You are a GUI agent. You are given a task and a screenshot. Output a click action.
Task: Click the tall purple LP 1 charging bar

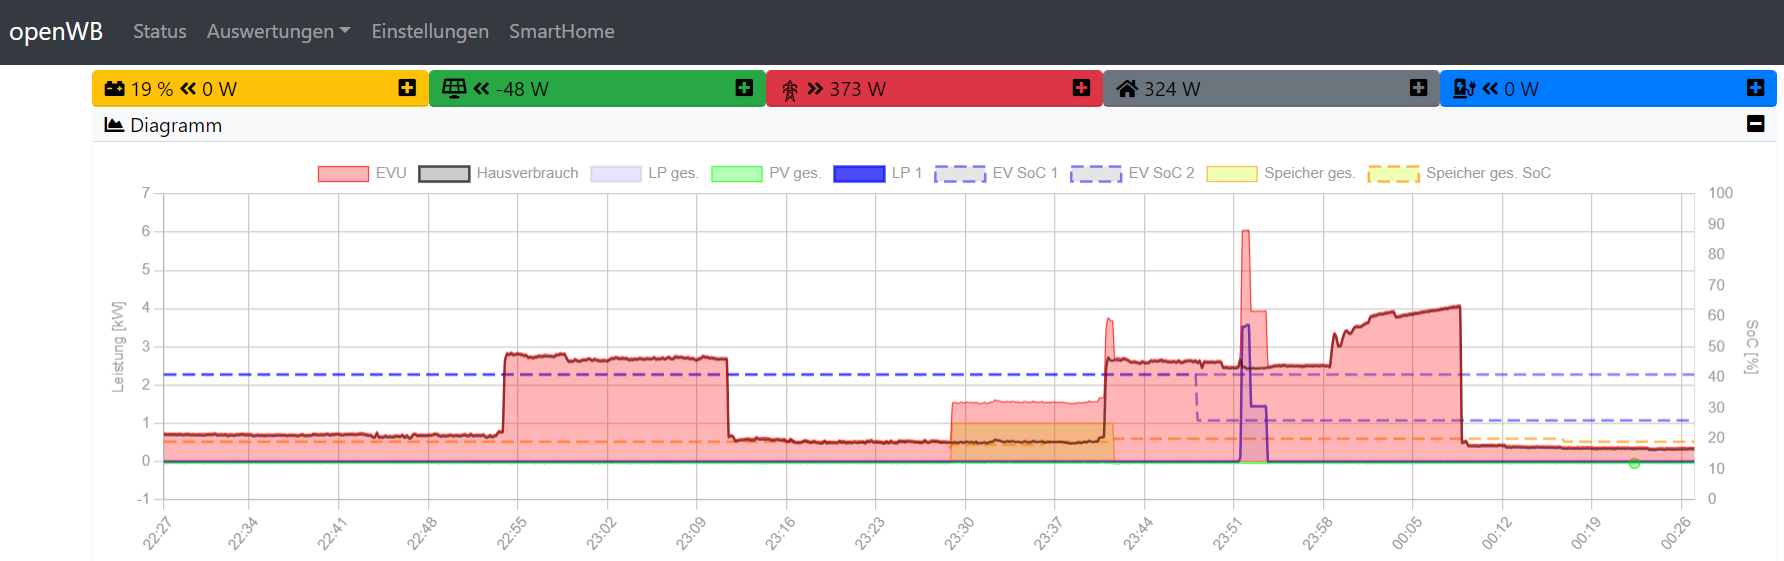click(x=1246, y=392)
